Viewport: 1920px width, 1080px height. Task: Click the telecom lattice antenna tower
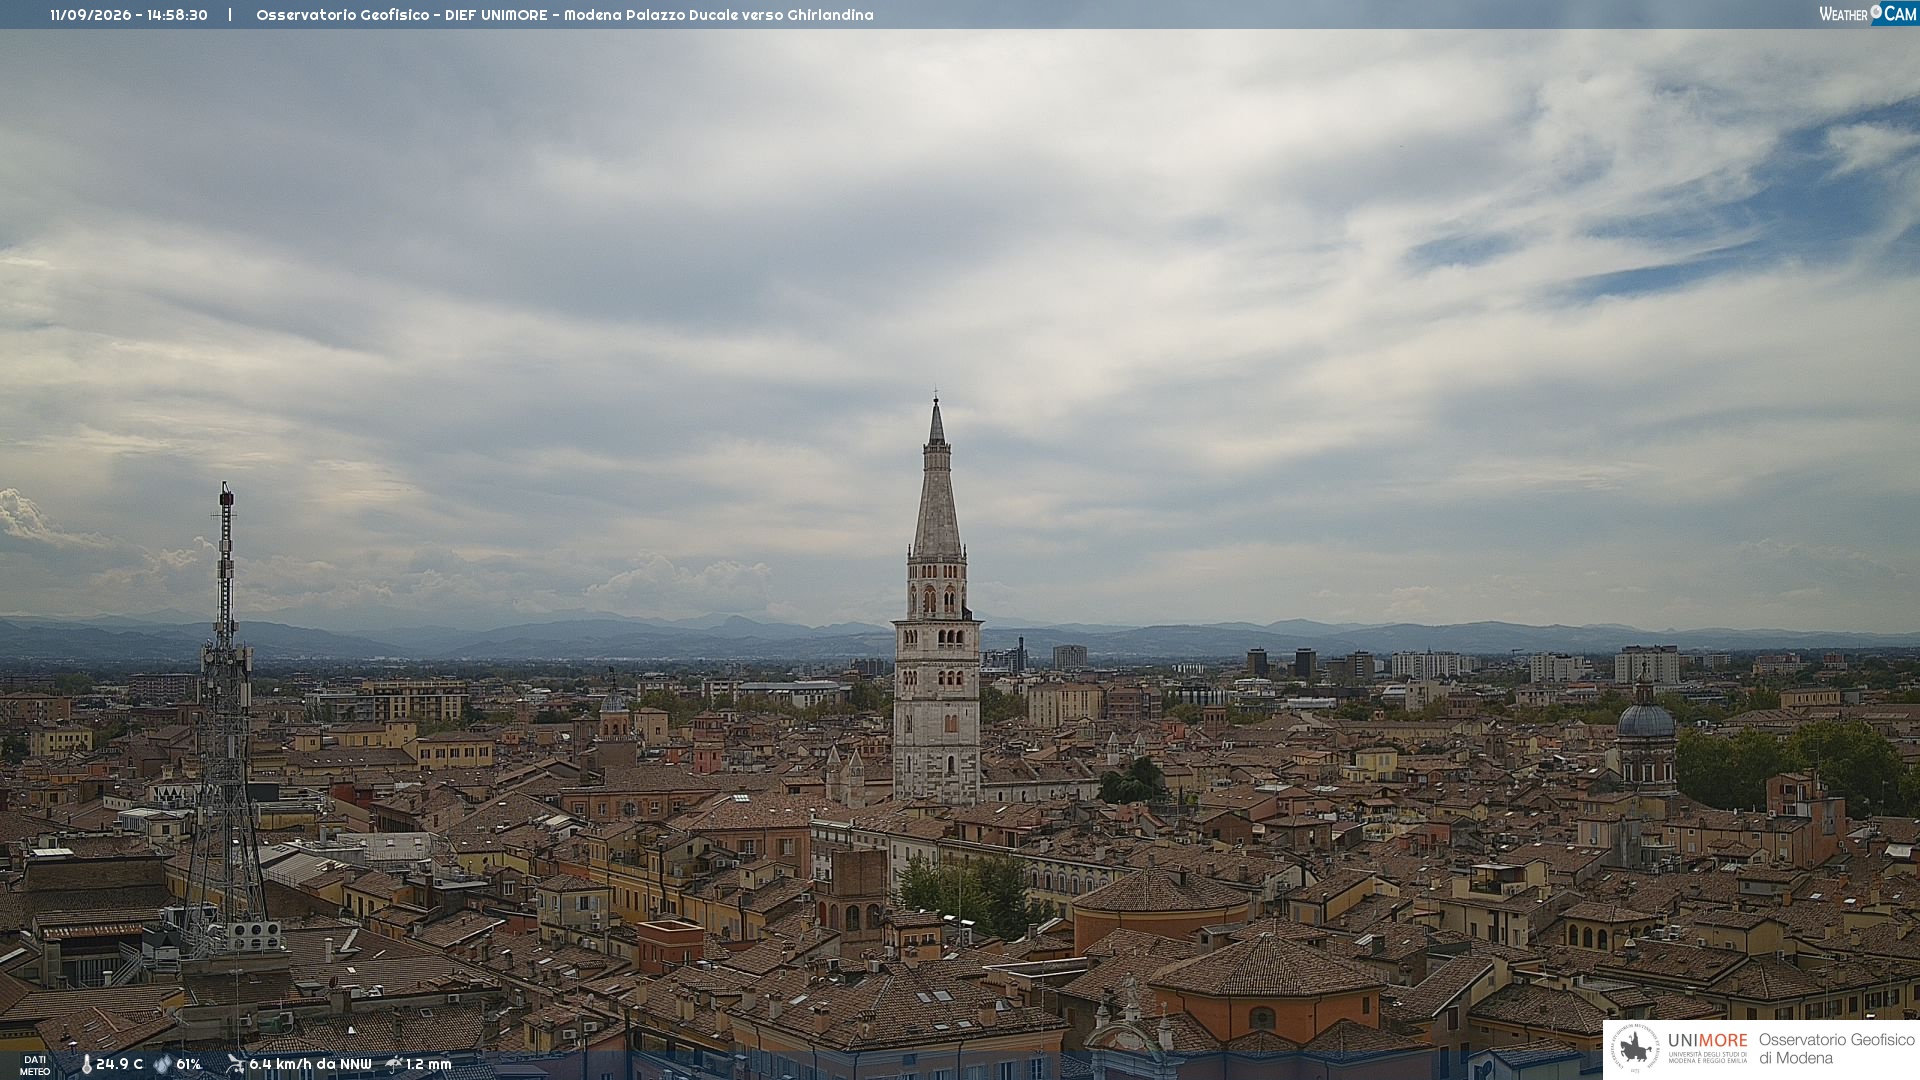(226, 720)
